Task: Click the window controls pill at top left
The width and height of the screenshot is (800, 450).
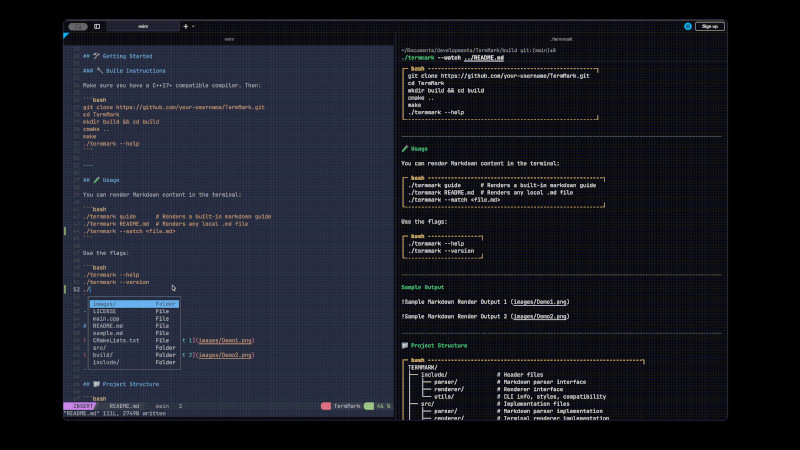Action: click(78, 27)
